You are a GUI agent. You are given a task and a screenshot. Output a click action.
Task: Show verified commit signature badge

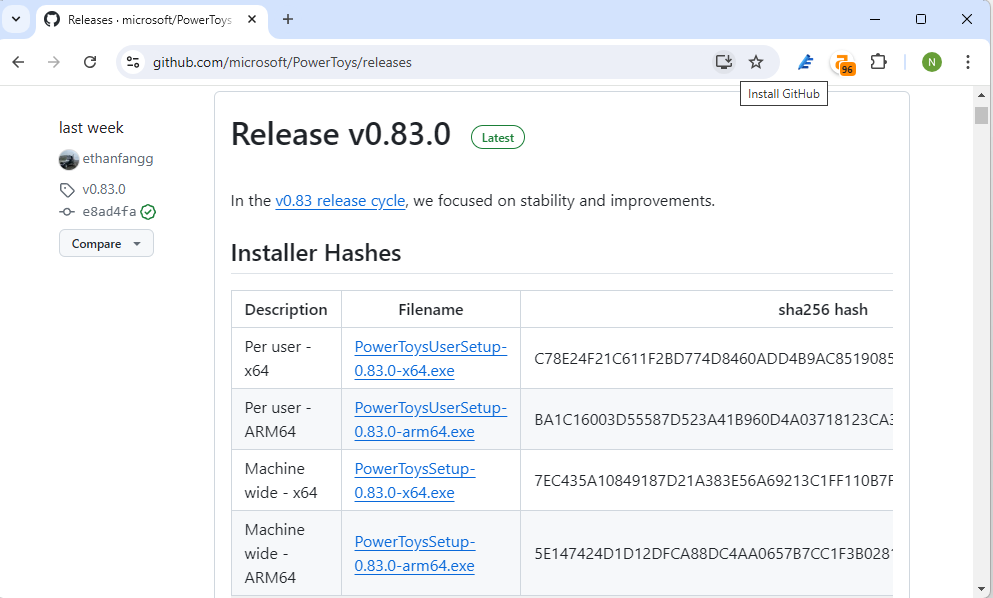click(x=148, y=212)
